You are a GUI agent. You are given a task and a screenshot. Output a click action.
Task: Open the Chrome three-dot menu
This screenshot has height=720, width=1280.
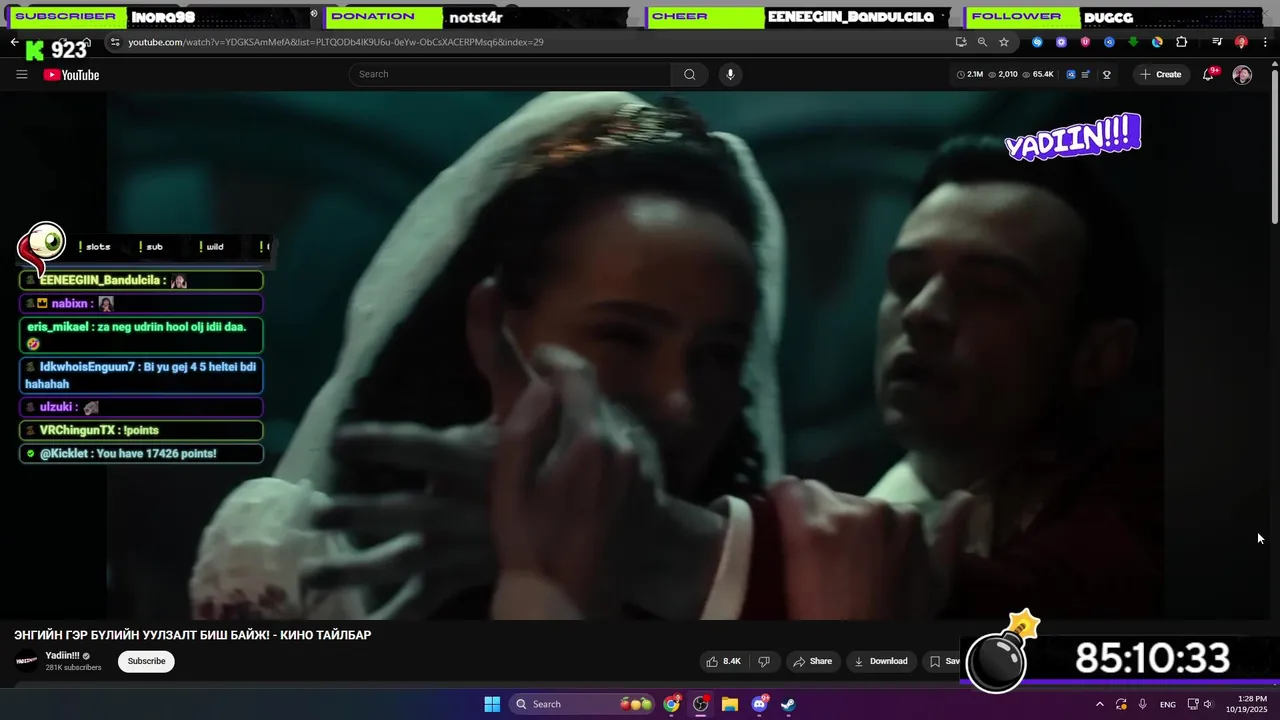[x=1263, y=42]
